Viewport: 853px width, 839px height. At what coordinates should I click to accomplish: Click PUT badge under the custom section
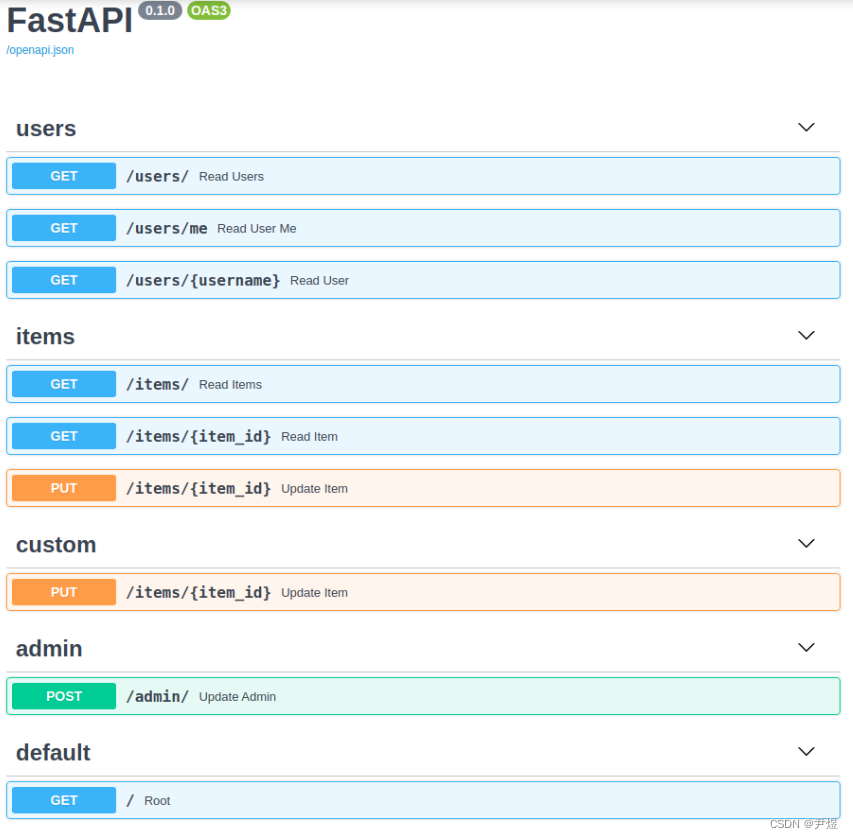coord(64,592)
